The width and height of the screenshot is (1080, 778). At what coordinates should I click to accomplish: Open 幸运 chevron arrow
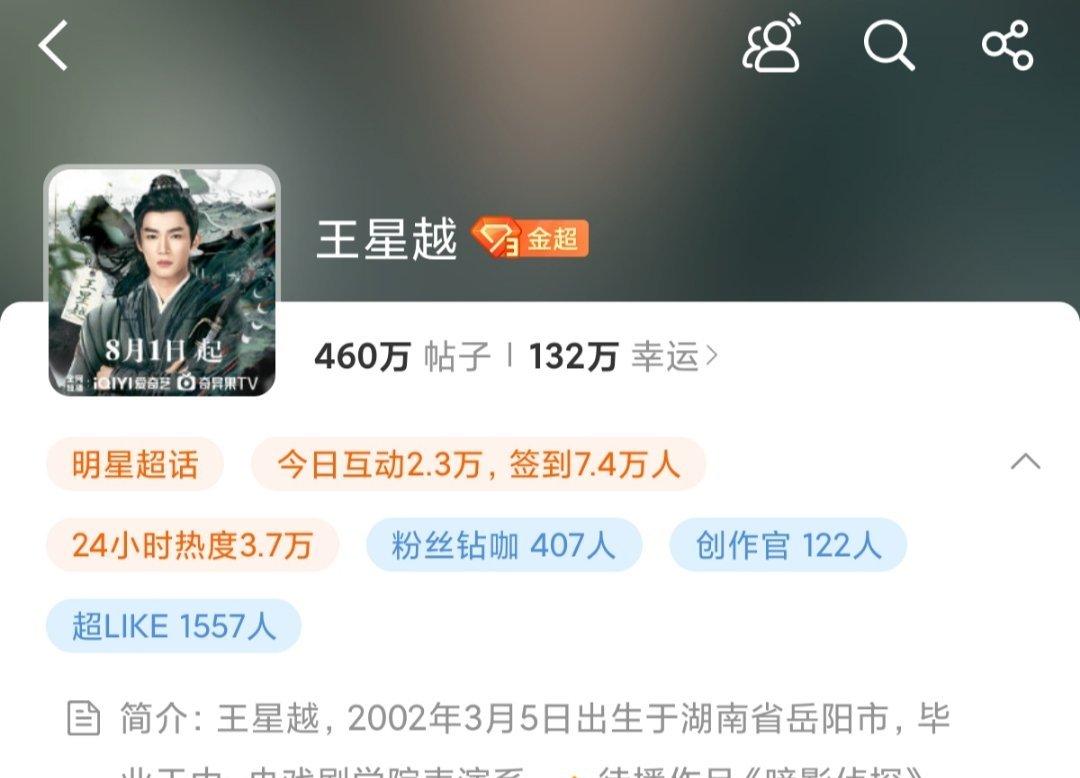pyautogui.click(x=712, y=356)
